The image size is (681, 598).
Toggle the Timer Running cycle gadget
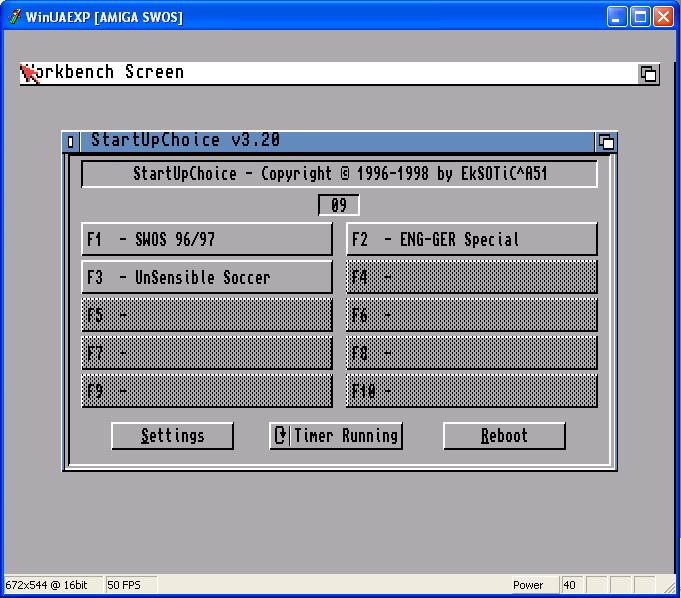point(336,436)
